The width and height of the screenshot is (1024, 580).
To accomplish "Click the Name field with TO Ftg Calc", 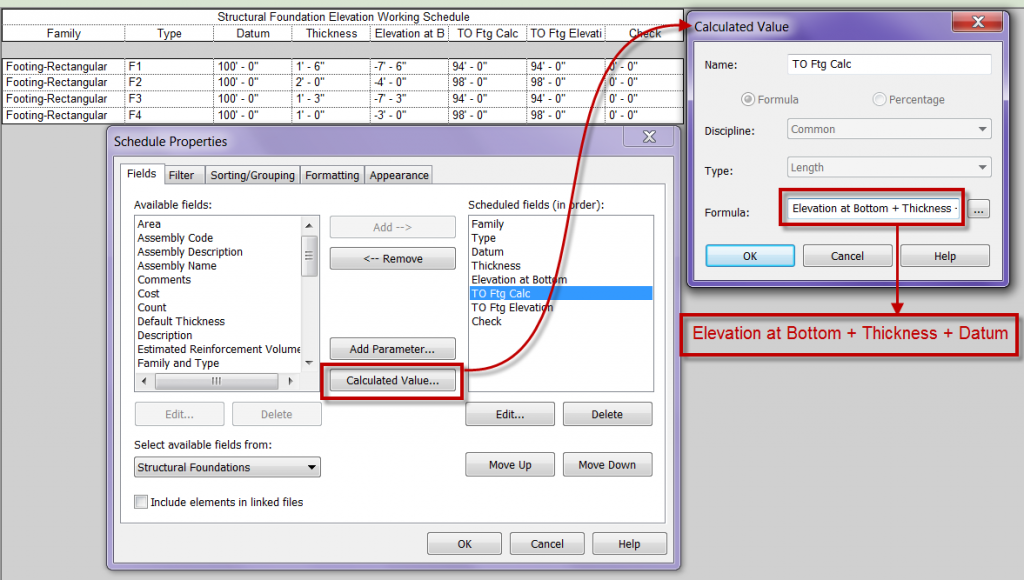I will (889, 64).
